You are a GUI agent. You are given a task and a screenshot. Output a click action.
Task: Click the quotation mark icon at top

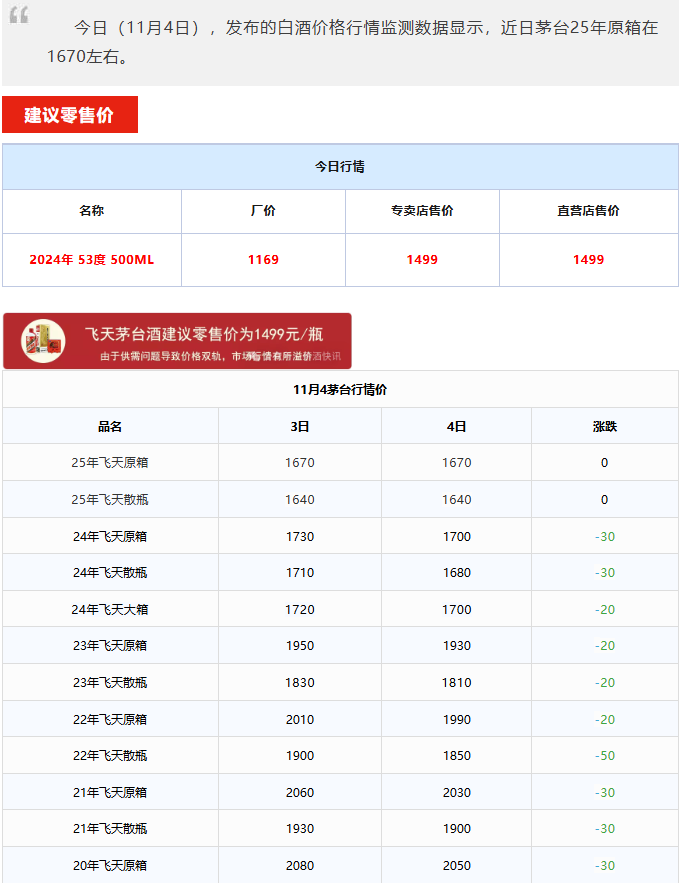tap(19, 14)
